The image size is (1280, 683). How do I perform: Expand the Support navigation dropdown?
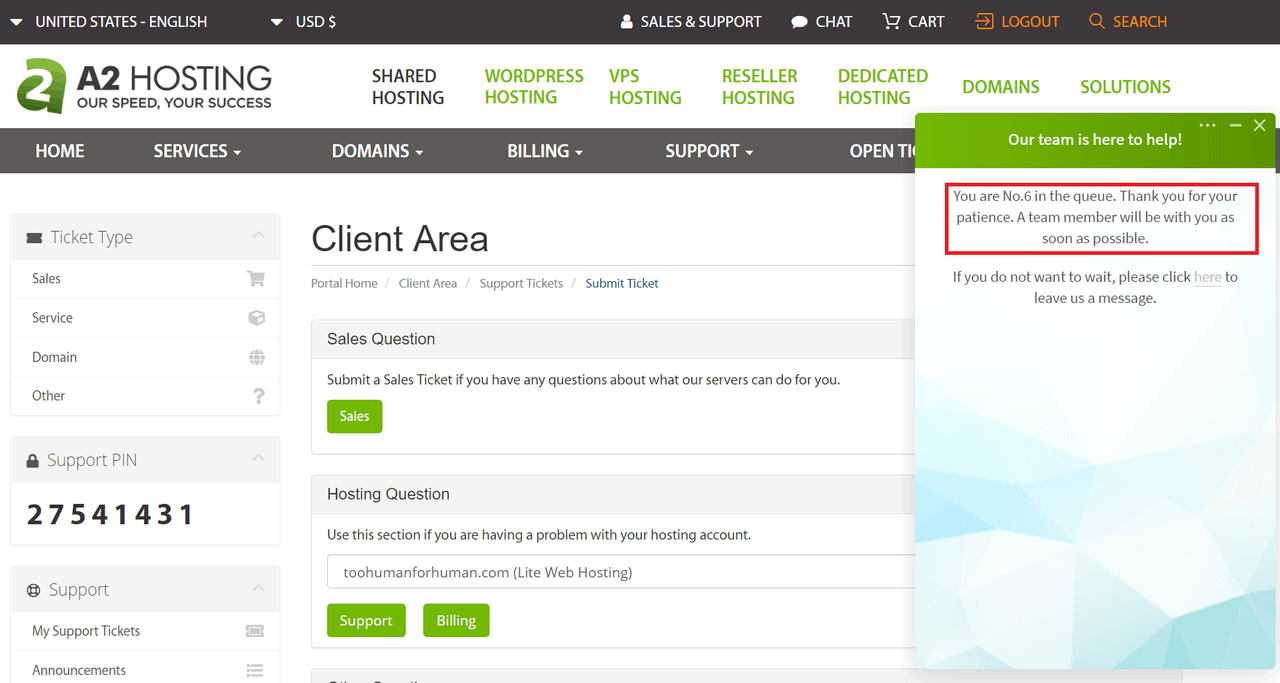(709, 151)
